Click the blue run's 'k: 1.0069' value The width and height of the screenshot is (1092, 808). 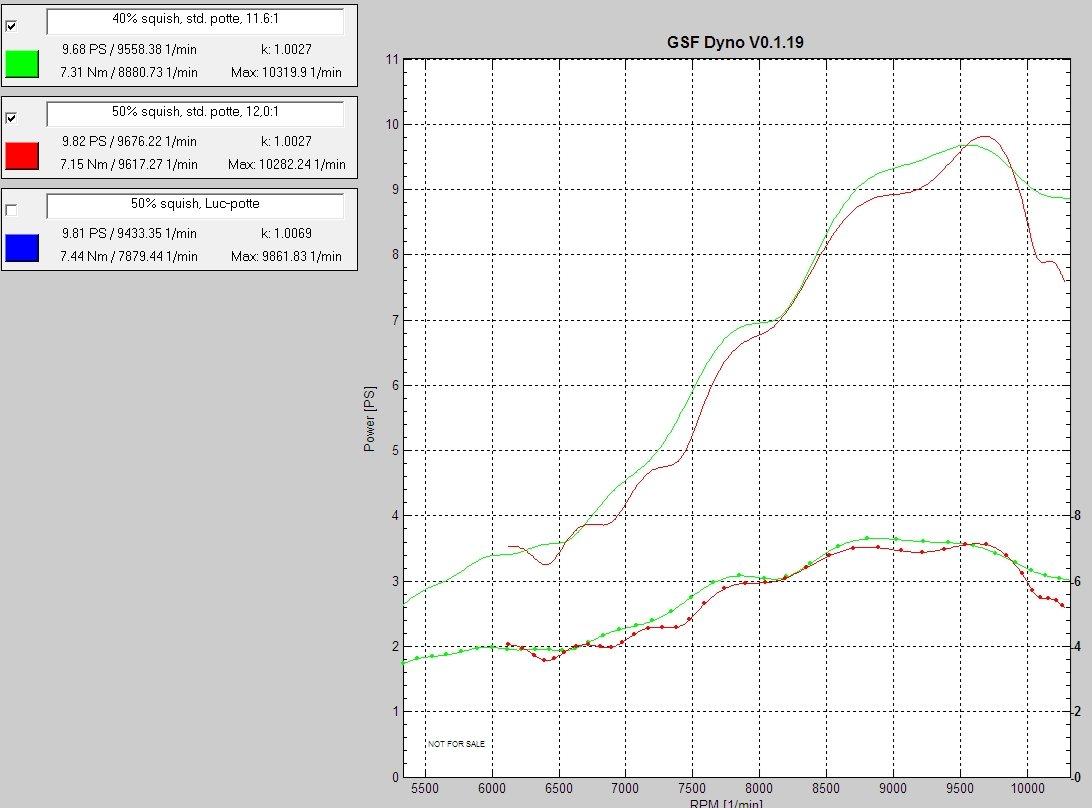pos(286,233)
